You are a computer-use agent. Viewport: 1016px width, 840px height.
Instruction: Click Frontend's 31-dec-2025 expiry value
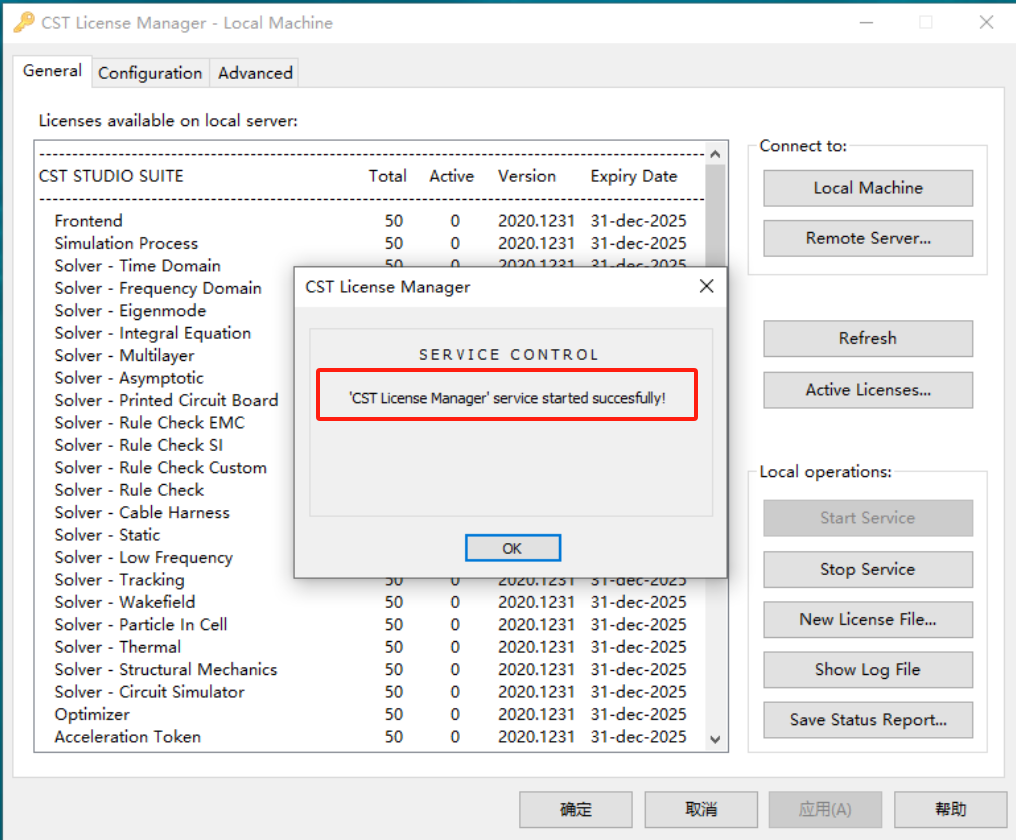click(638, 221)
